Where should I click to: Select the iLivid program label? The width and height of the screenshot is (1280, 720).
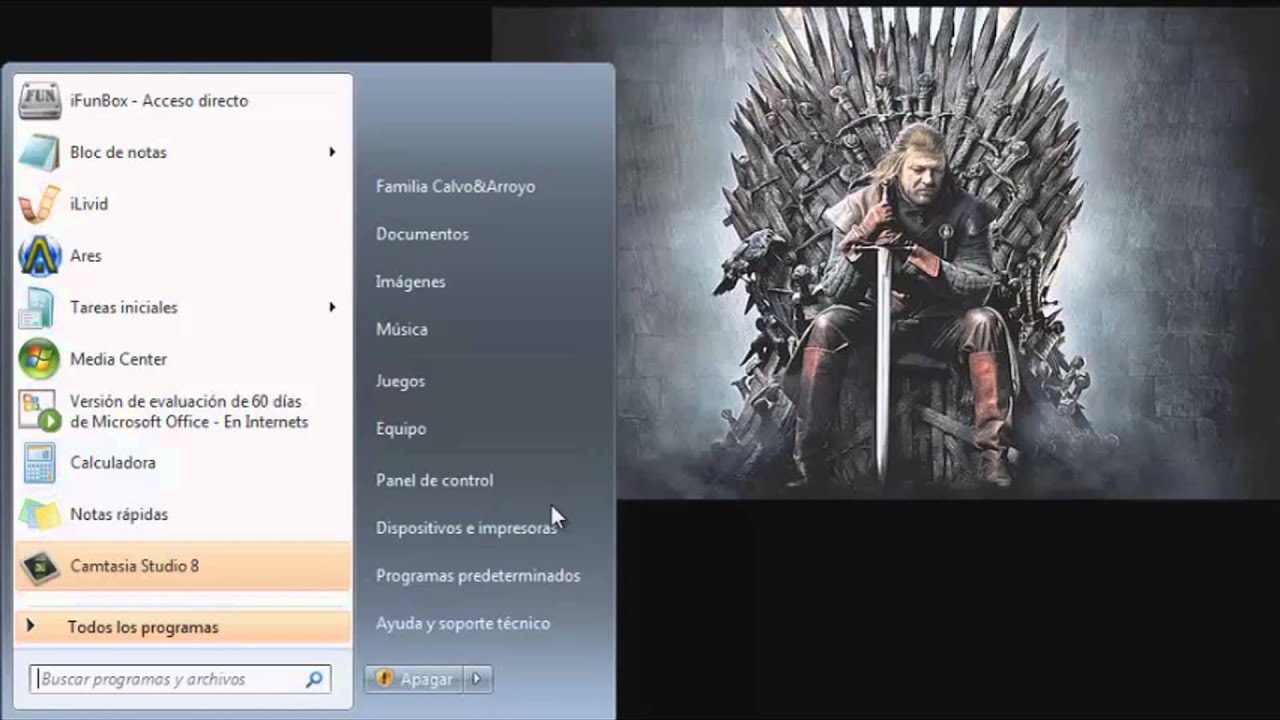click(89, 204)
